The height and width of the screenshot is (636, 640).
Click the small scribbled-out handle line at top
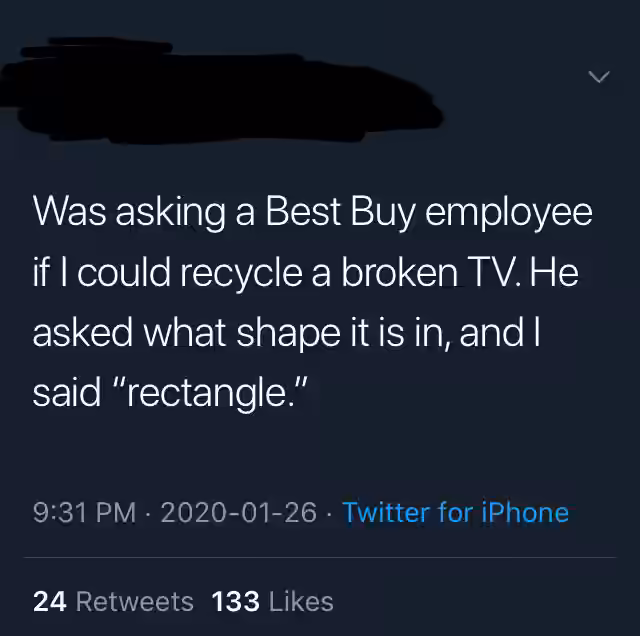(96, 47)
